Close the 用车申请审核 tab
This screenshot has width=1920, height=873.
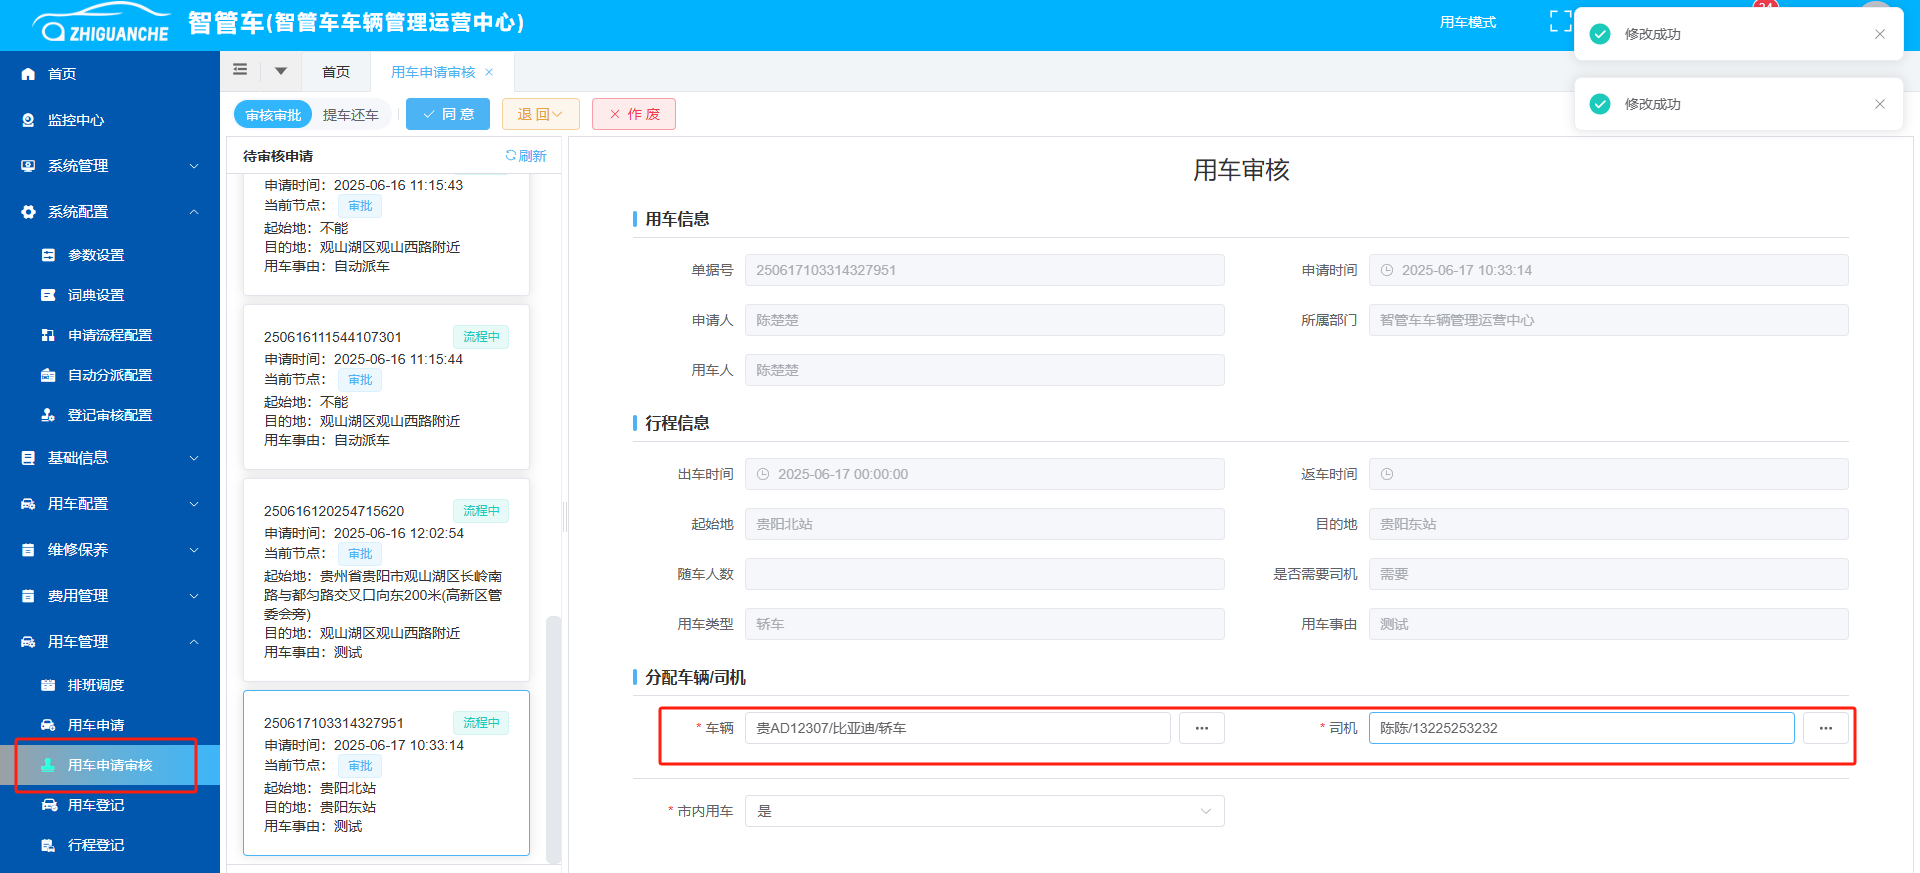click(489, 72)
